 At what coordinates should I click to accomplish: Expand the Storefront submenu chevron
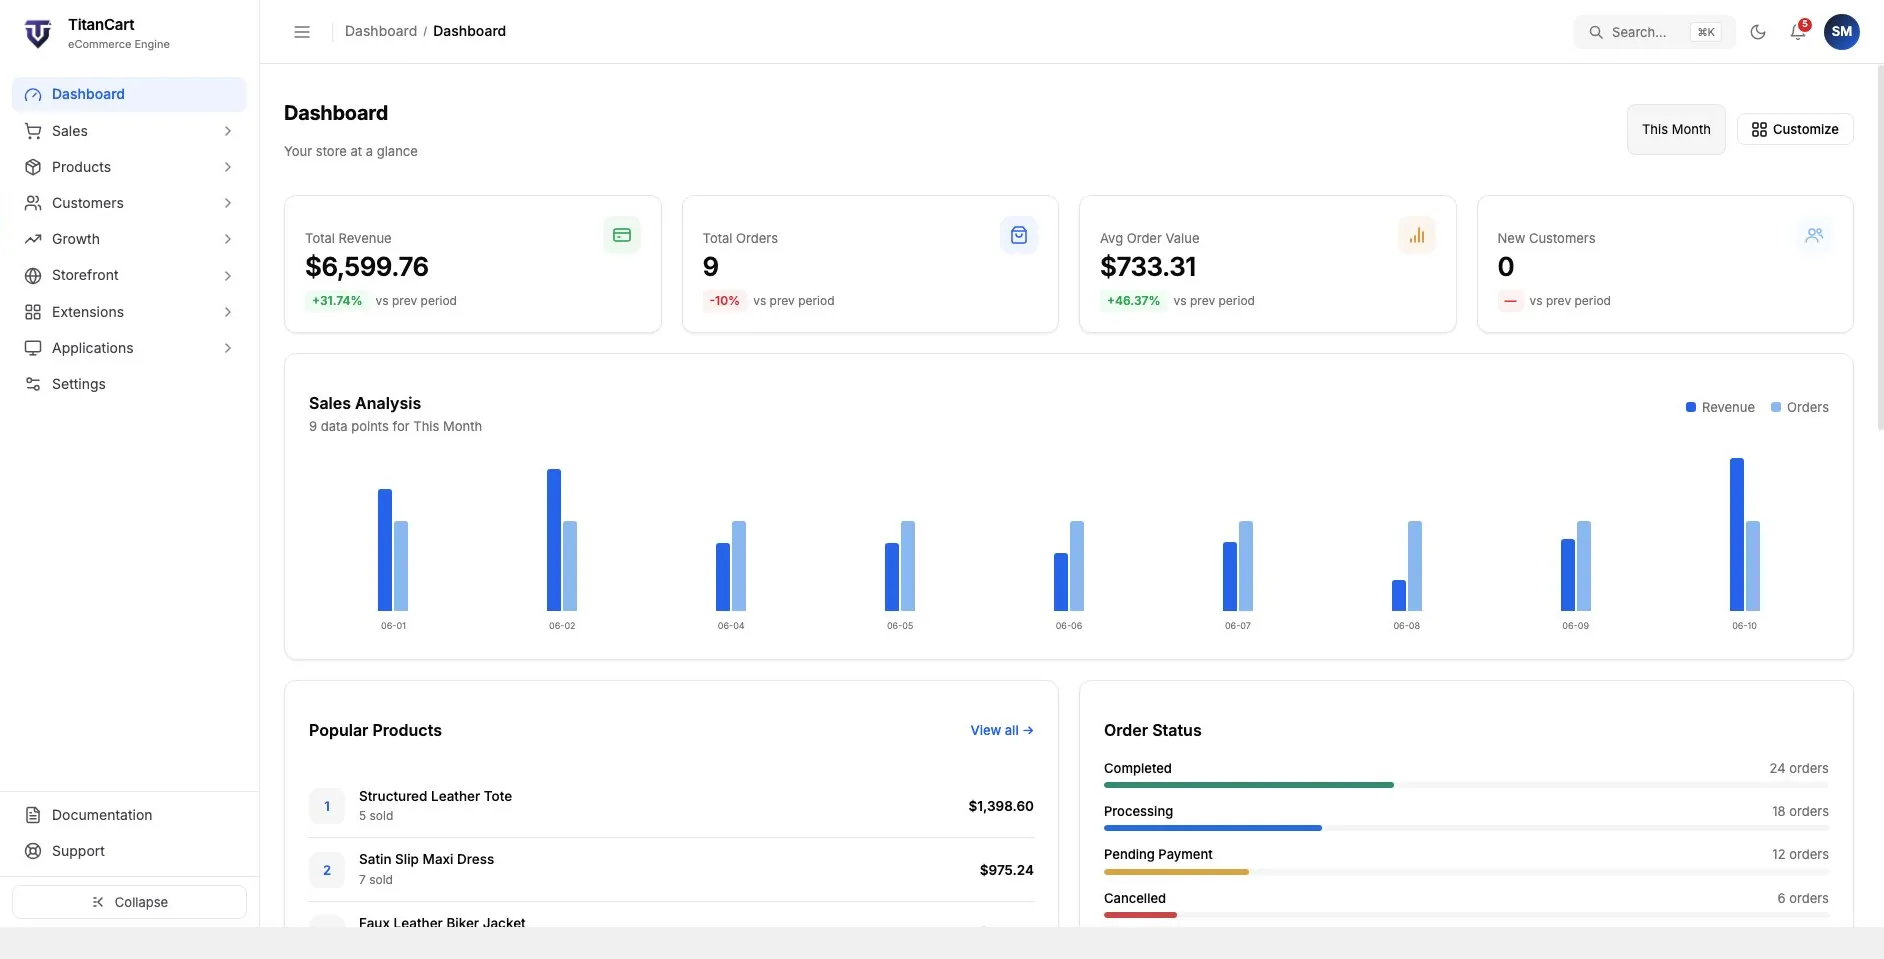click(228, 276)
